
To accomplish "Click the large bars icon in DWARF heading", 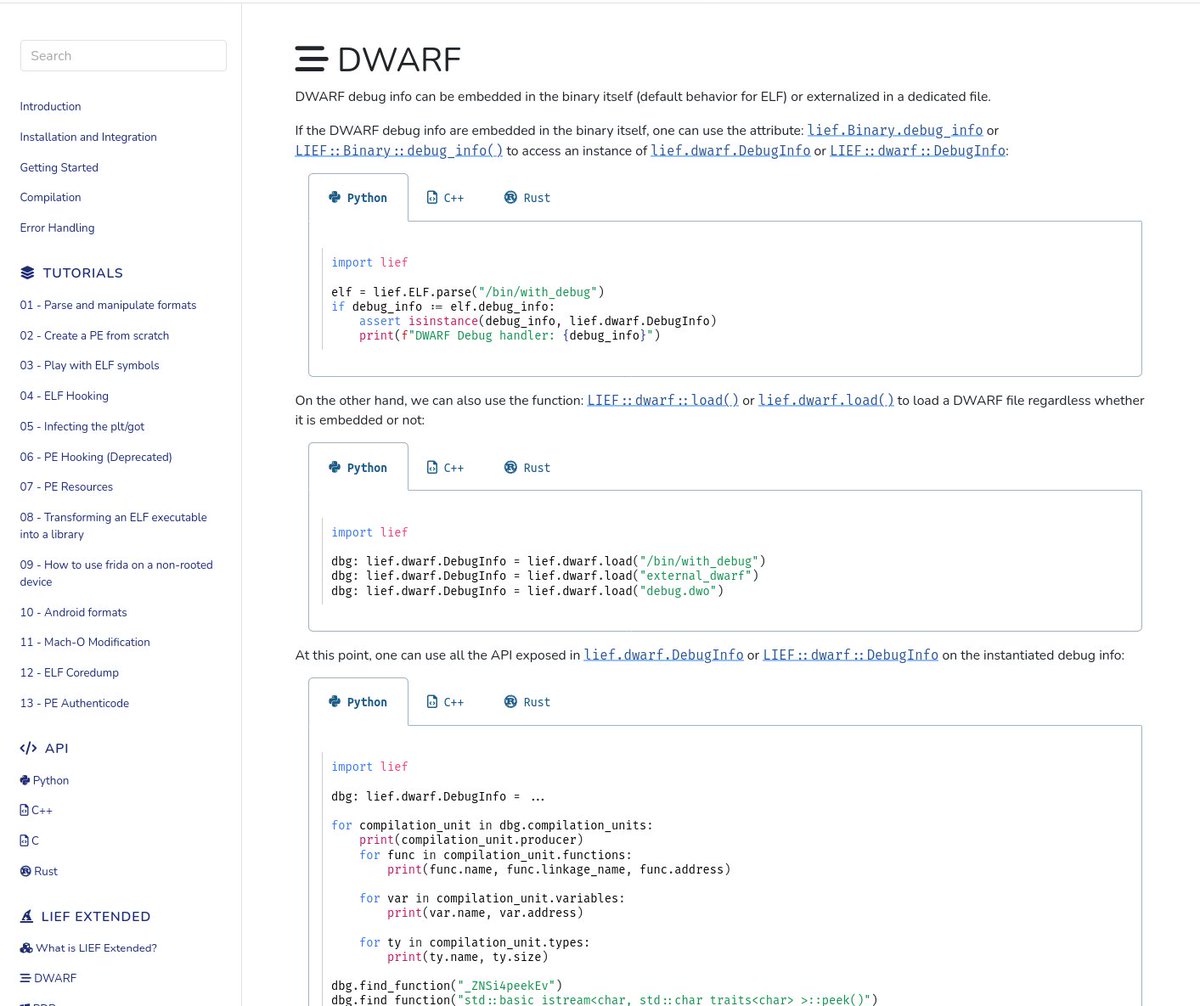I will point(311,59).
